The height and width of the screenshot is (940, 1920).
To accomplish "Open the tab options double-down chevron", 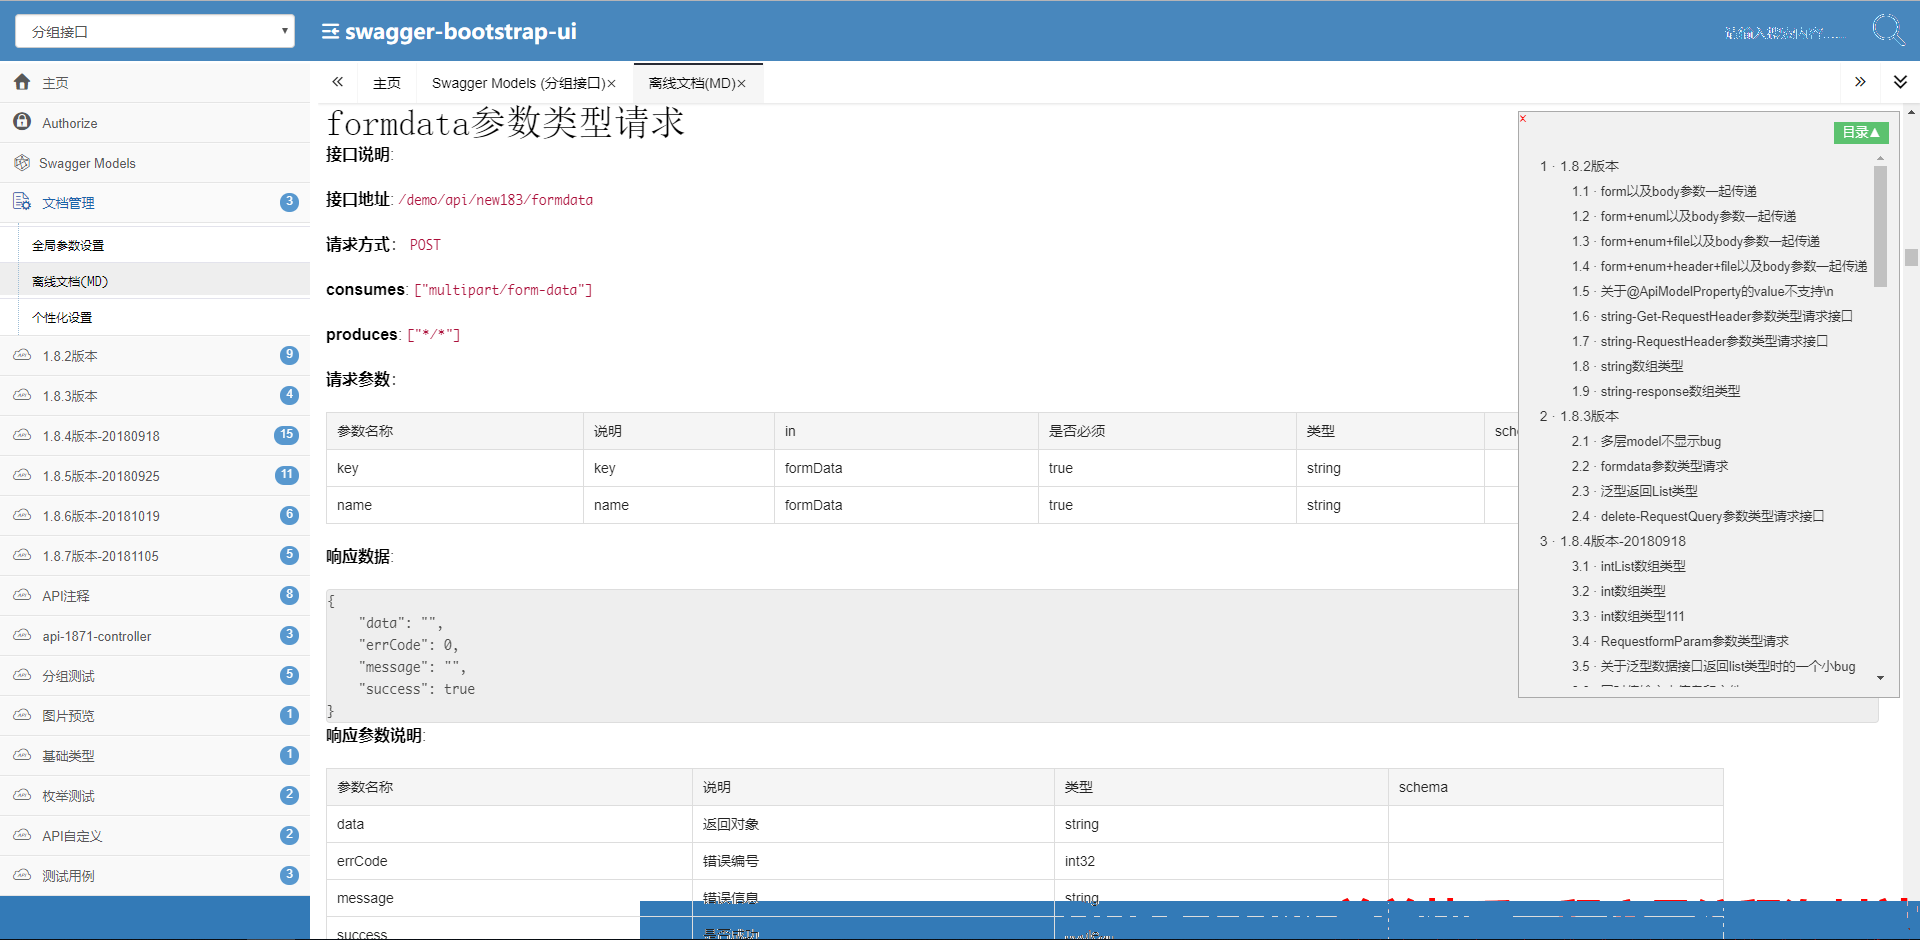I will click(x=1900, y=82).
